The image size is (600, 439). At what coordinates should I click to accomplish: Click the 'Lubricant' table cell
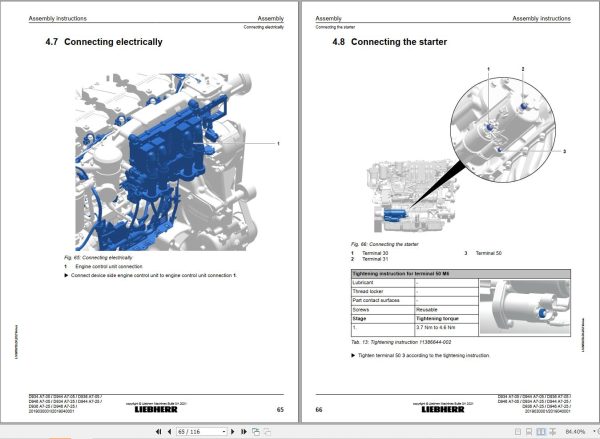pos(383,283)
